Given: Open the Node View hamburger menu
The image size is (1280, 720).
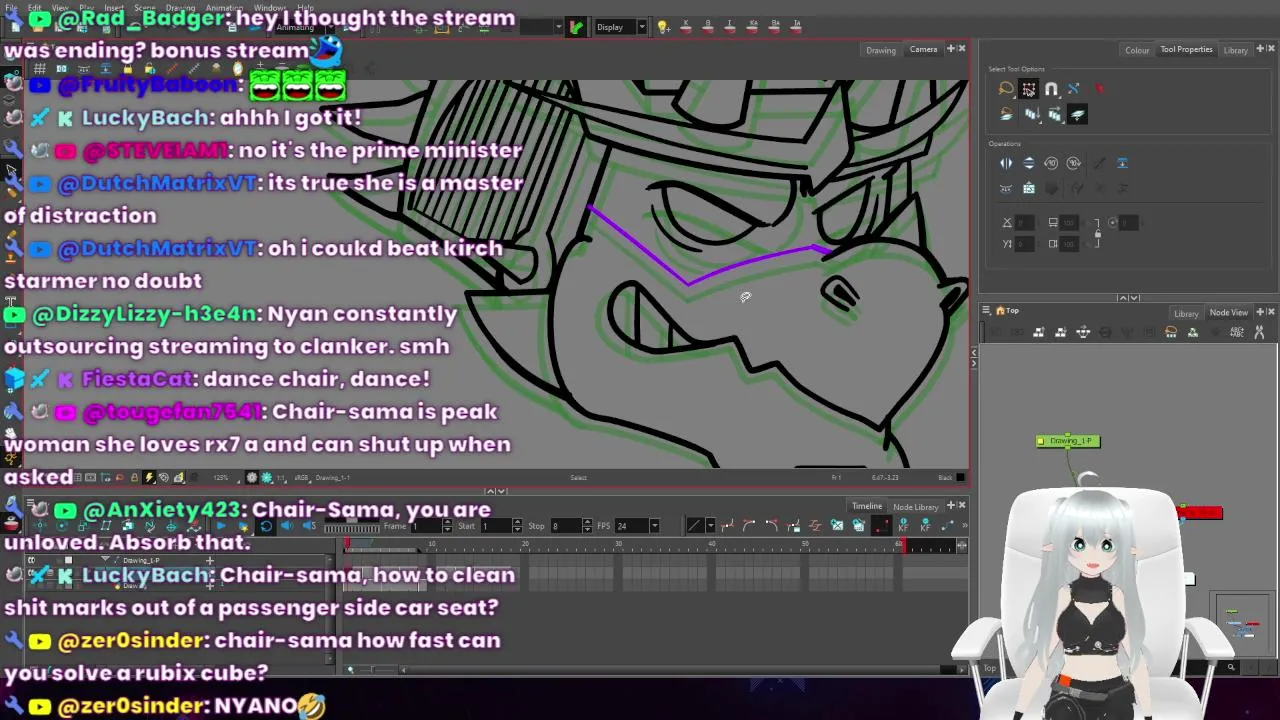Looking at the screenshot, I should (x=986, y=311).
